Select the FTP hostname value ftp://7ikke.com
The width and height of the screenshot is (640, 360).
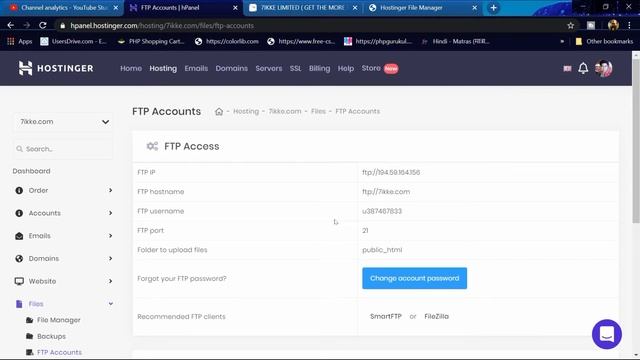(386, 192)
